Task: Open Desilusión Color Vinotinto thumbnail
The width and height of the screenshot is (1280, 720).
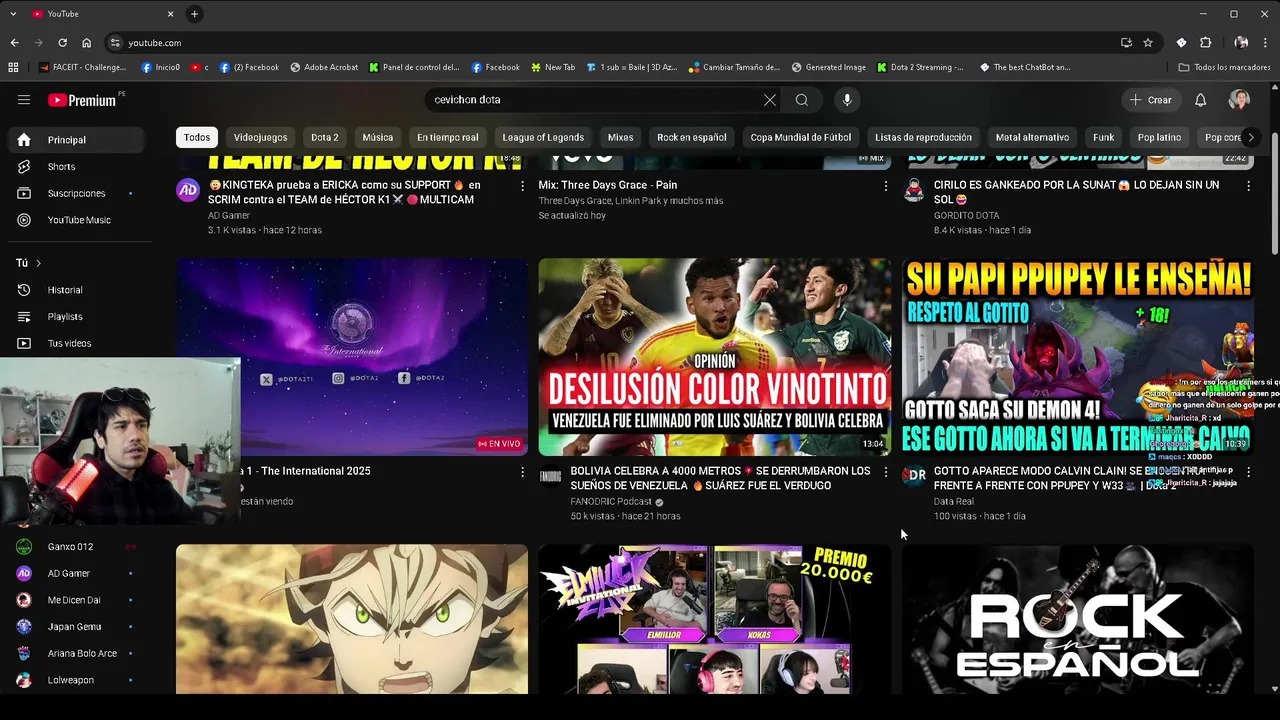Action: [x=714, y=357]
